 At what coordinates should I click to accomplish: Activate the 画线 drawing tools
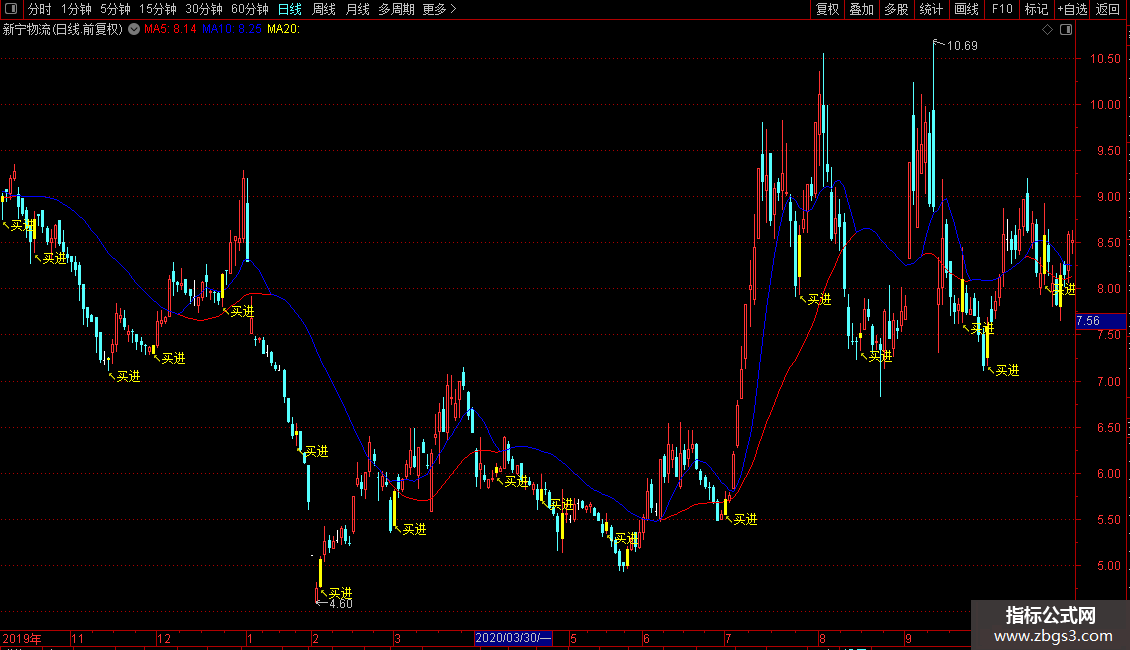966,9
